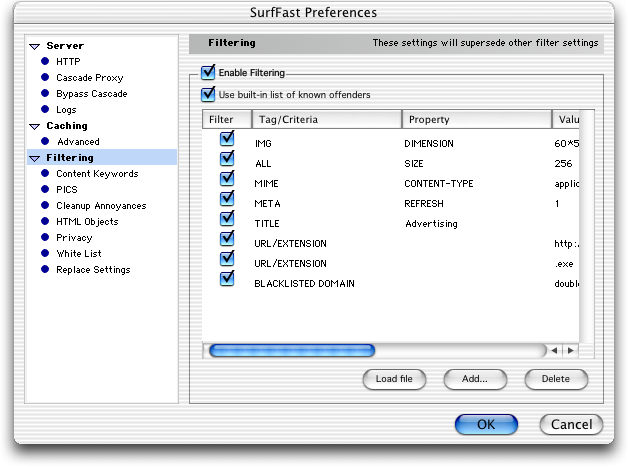Uncheck the META REFRESH filter row
The height and width of the screenshot is (467, 628).
(227, 199)
